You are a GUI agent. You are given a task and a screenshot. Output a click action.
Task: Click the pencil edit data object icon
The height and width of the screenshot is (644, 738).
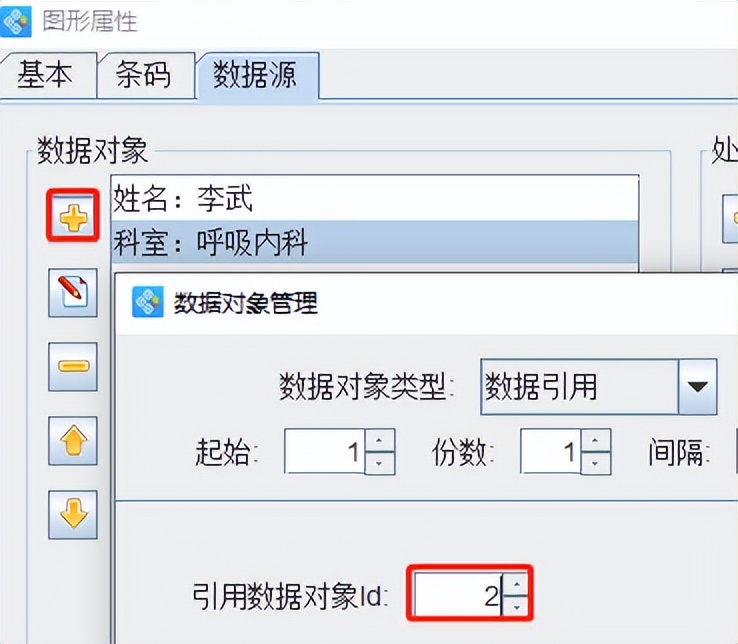(73, 292)
